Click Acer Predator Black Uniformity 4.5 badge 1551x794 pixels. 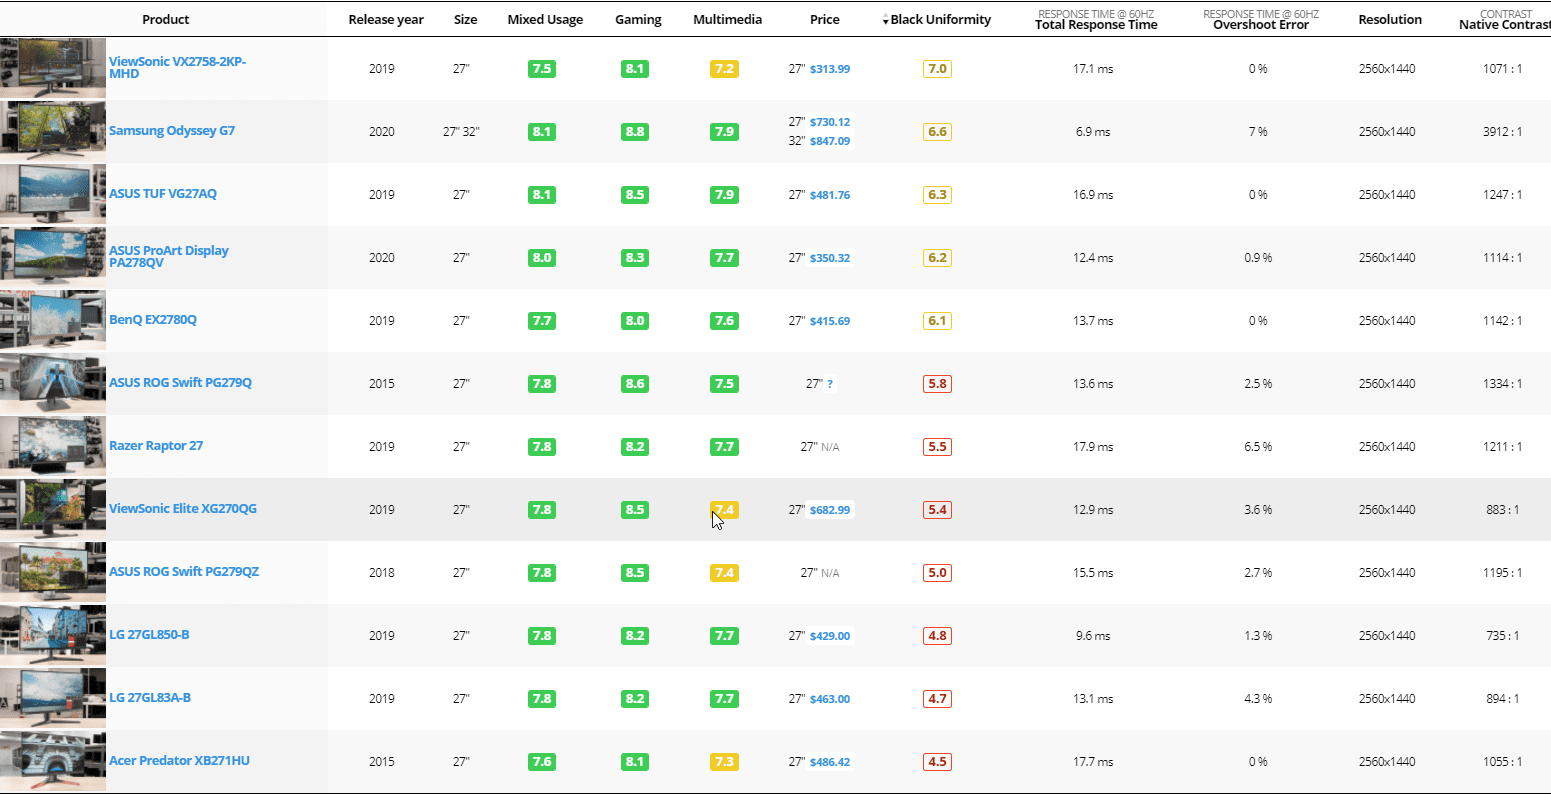[937, 762]
